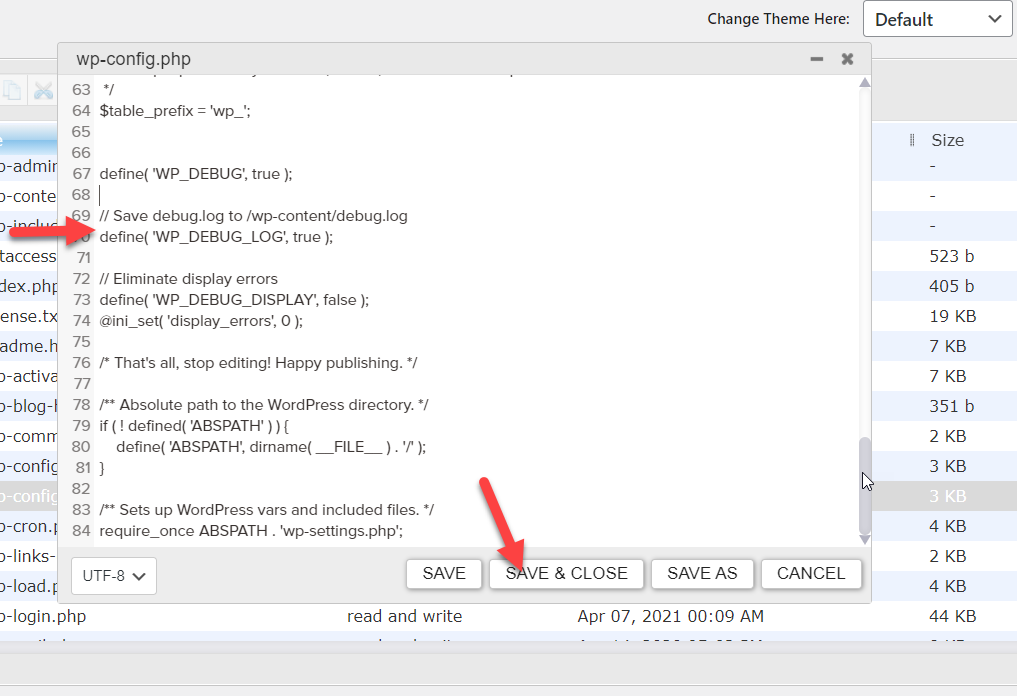The image size is (1017, 696).
Task: Click the Apr 07, 2021 00:09 AM date
Action: [671, 616]
